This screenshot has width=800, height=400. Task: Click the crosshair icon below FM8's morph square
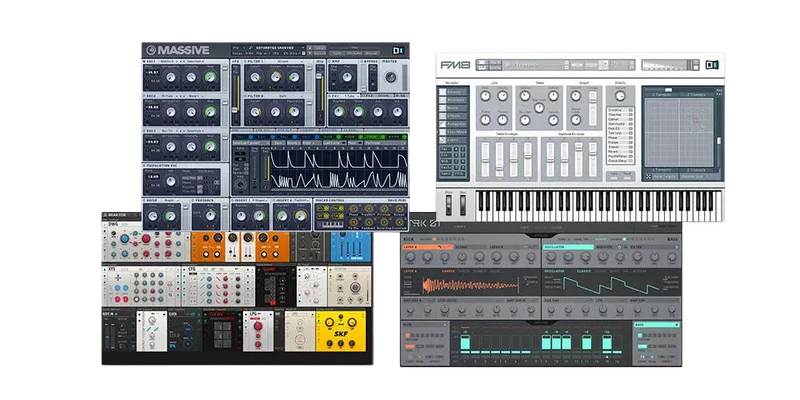point(648,176)
